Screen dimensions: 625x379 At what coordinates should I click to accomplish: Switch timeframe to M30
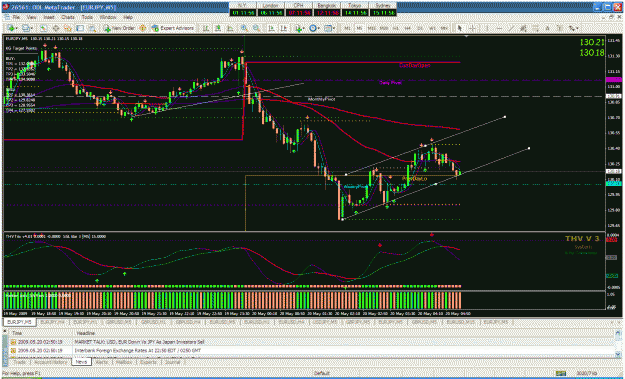(384, 28)
